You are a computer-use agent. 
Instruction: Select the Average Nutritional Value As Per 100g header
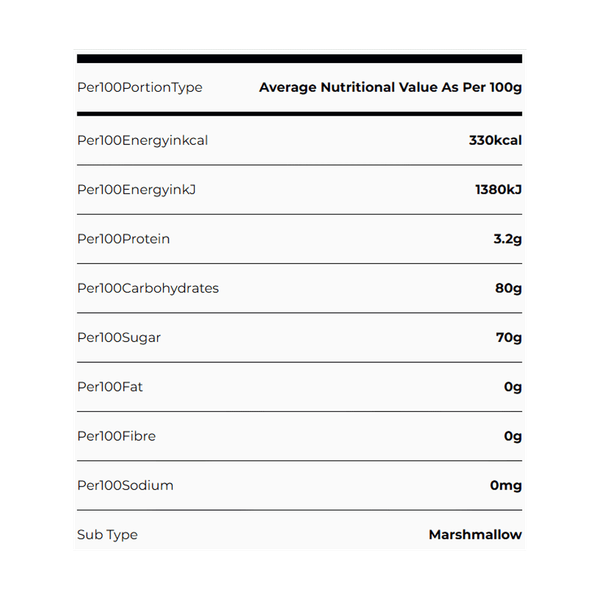point(390,88)
